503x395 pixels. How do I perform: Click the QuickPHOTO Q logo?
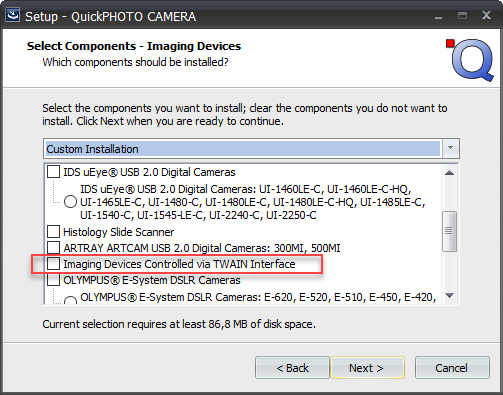point(470,60)
